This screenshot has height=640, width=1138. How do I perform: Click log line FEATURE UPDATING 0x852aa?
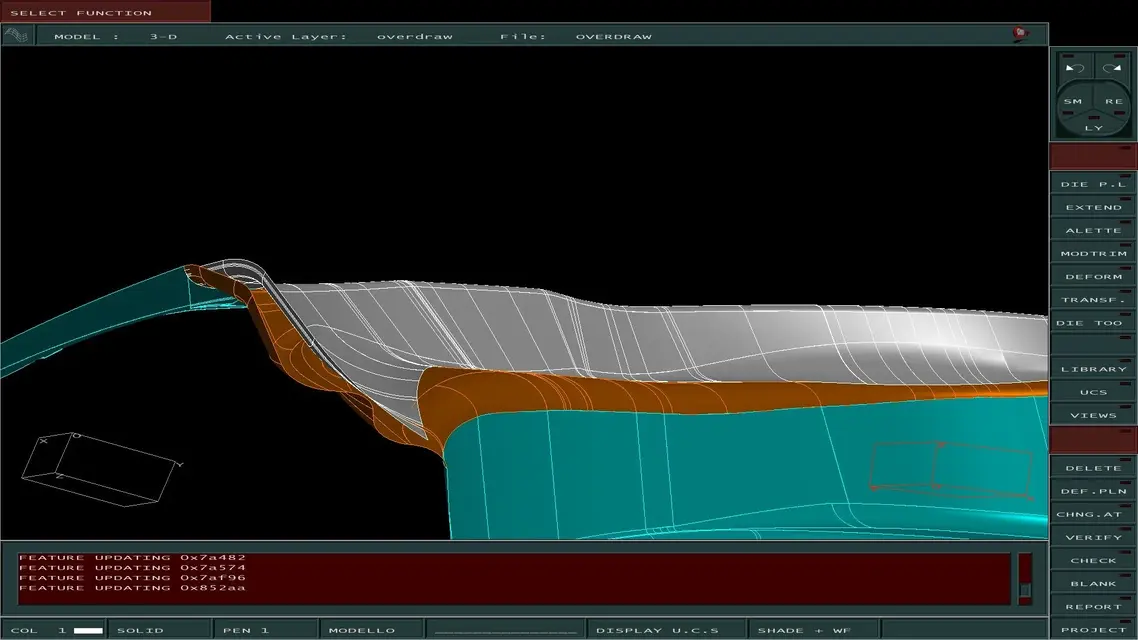pyautogui.click(x=132, y=588)
